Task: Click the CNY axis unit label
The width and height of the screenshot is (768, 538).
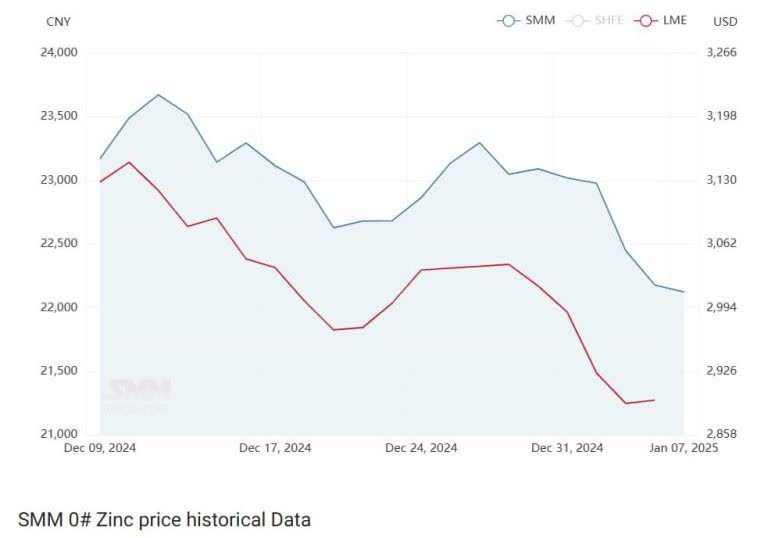Action: click(x=59, y=21)
